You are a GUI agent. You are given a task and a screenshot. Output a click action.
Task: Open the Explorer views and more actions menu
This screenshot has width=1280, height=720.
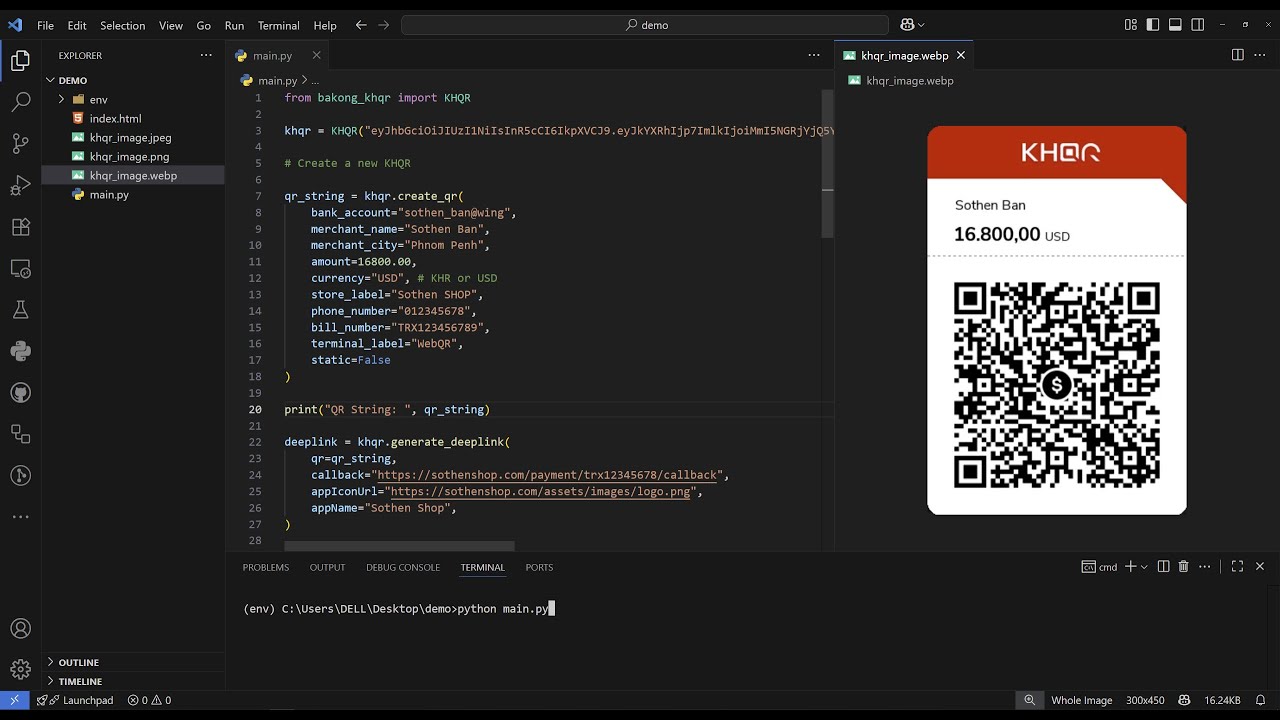[x=206, y=55]
